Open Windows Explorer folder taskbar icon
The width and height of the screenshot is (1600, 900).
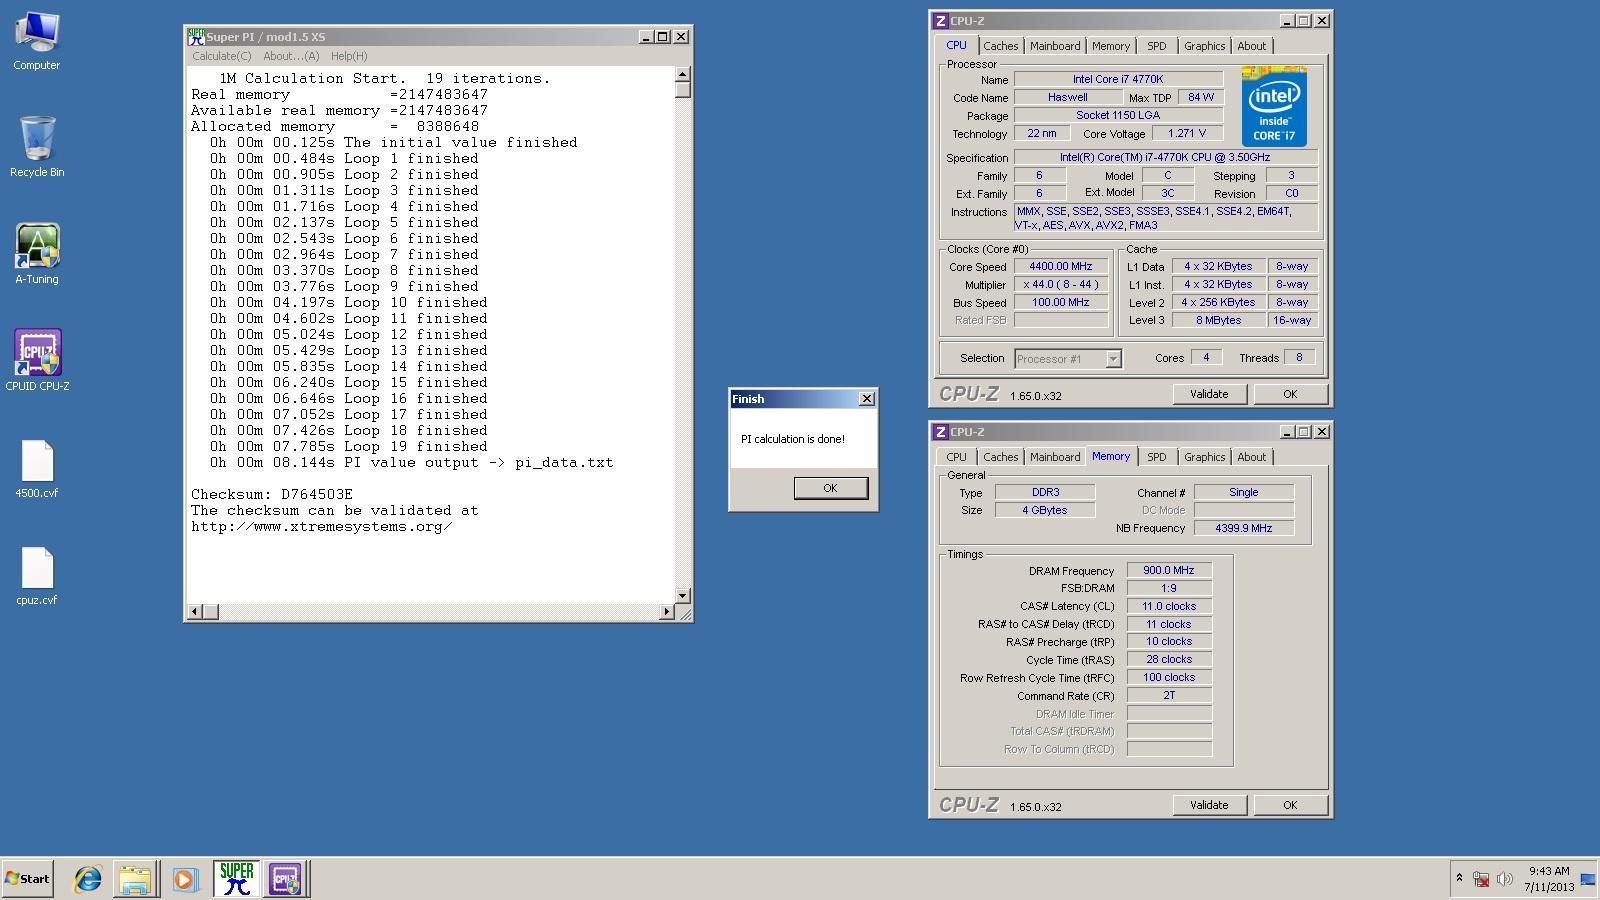[135, 879]
